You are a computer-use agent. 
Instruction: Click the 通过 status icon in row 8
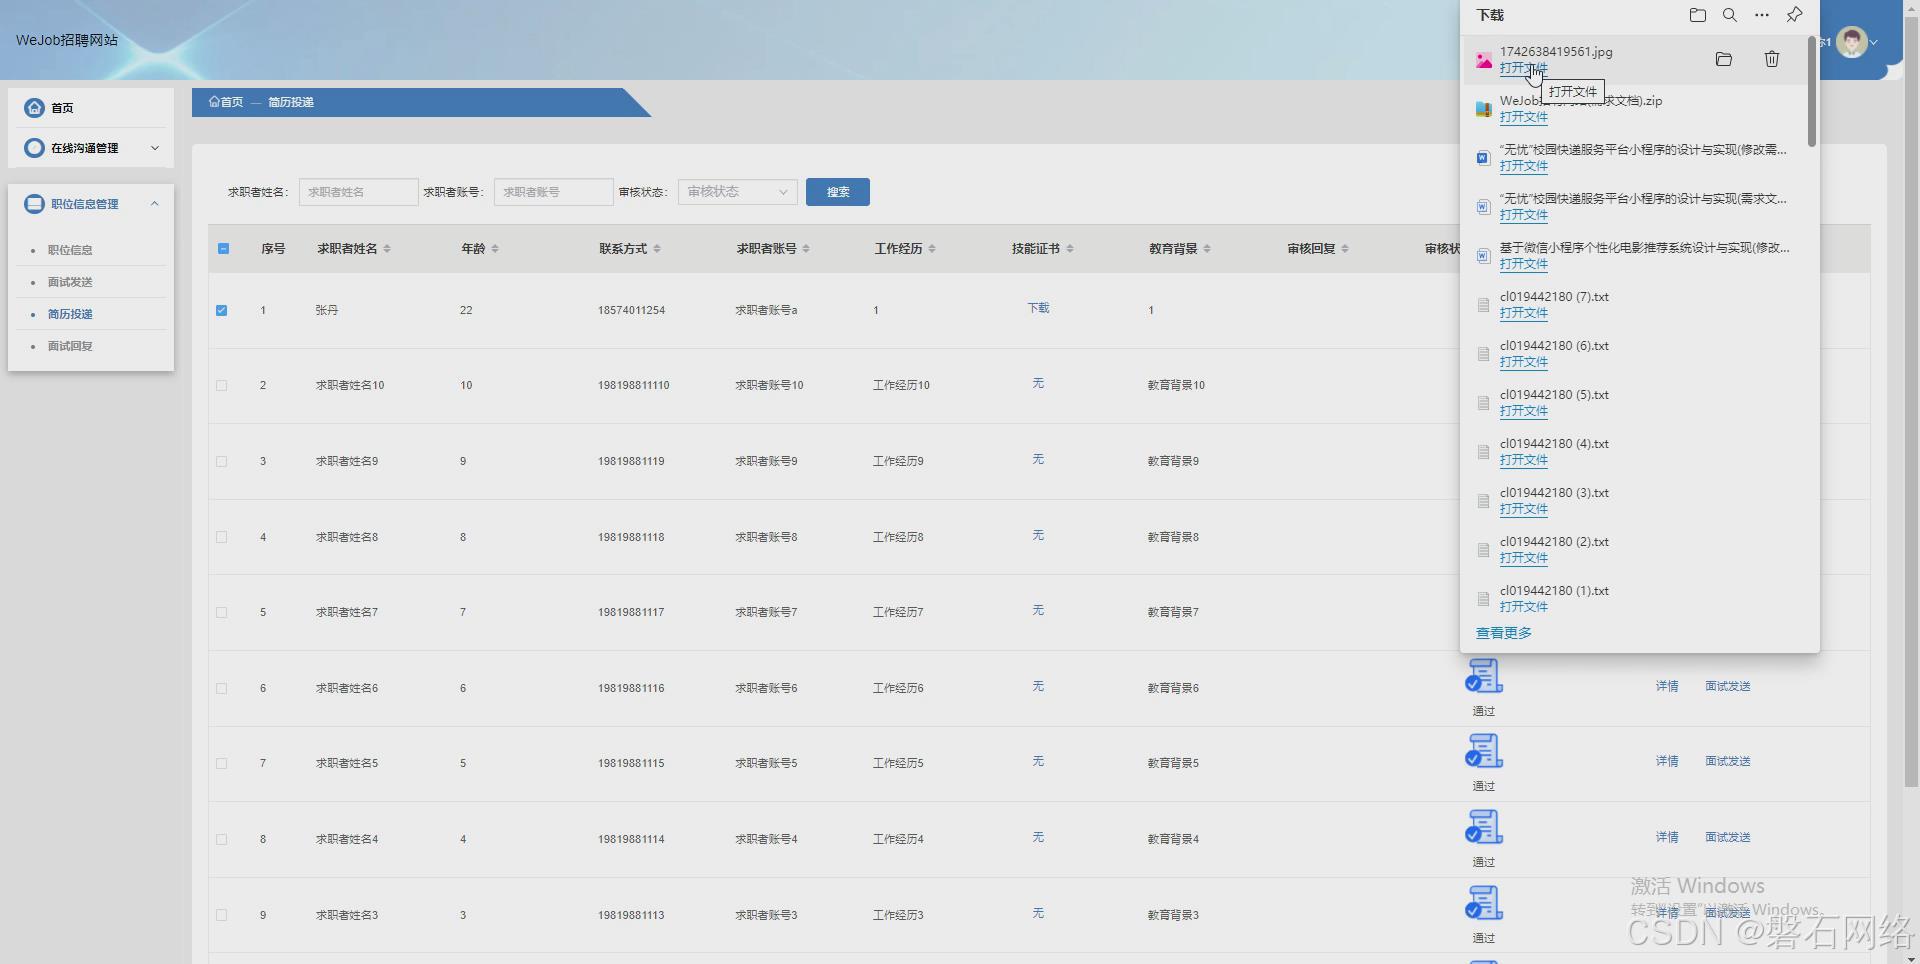click(x=1484, y=827)
